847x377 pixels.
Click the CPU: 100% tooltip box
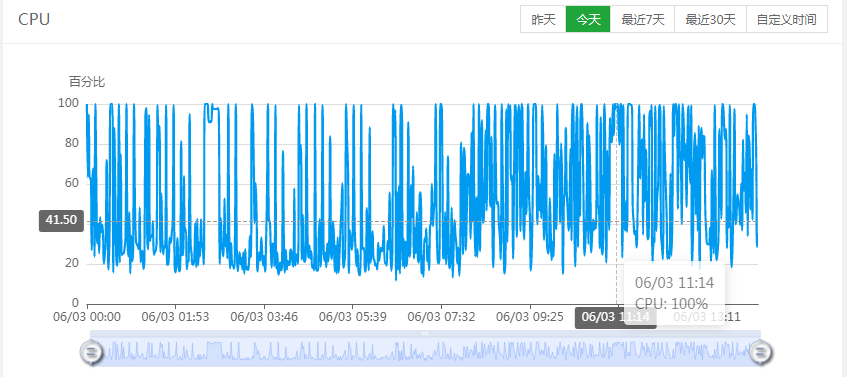coord(674,293)
